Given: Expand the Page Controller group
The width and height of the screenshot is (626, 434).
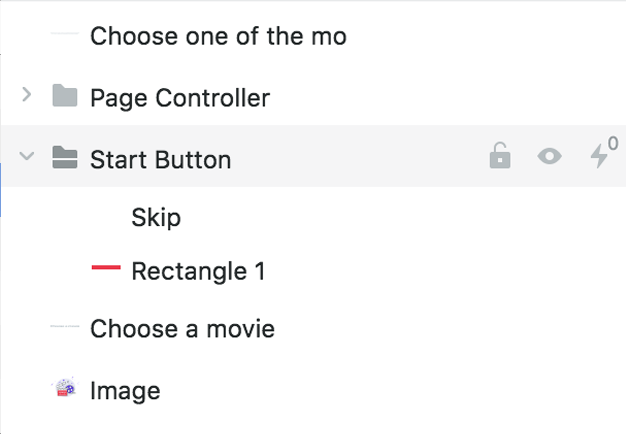Looking at the screenshot, I should point(27,95).
